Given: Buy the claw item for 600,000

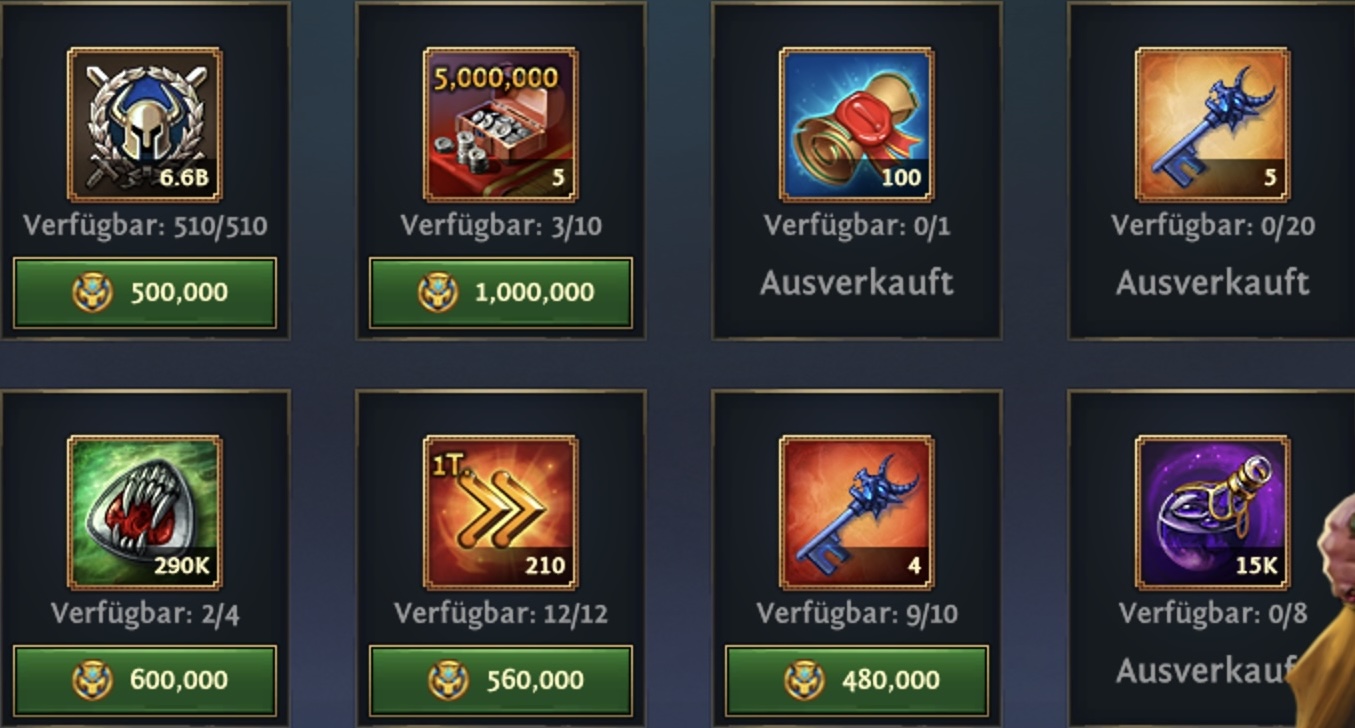Looking at the screenshot, I should click(x=145, y=681).
